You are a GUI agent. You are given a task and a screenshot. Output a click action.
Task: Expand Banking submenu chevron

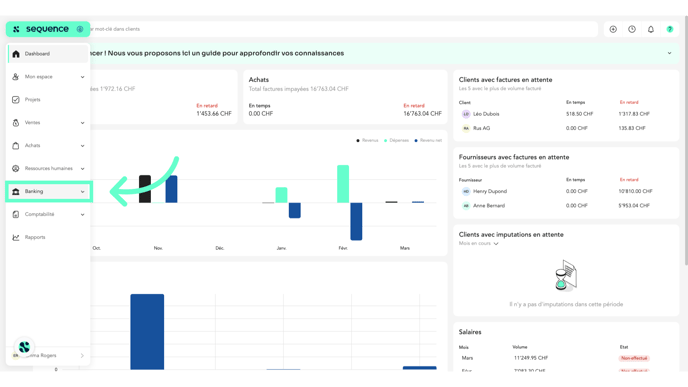pyautogui.click(x=82, y=192)
